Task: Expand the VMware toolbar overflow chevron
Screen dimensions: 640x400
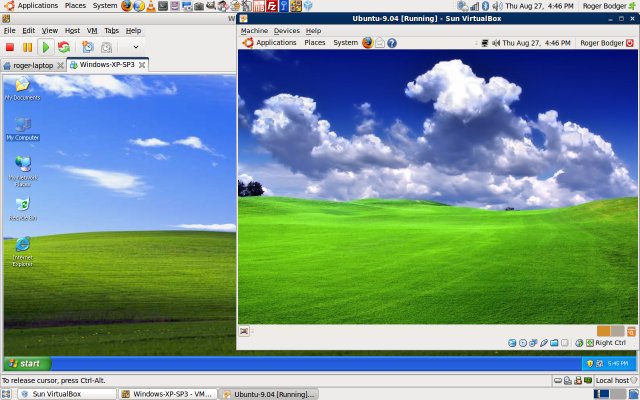Action: (136, 47)
